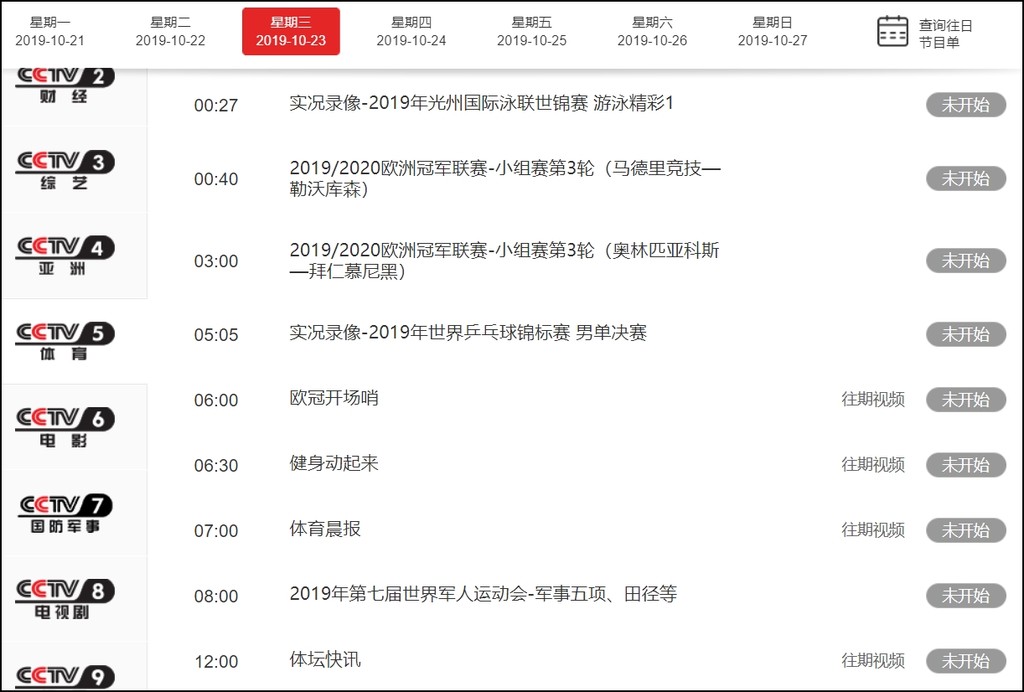Click 未开始 button for 体坛快讯 at 12:00

965,661
